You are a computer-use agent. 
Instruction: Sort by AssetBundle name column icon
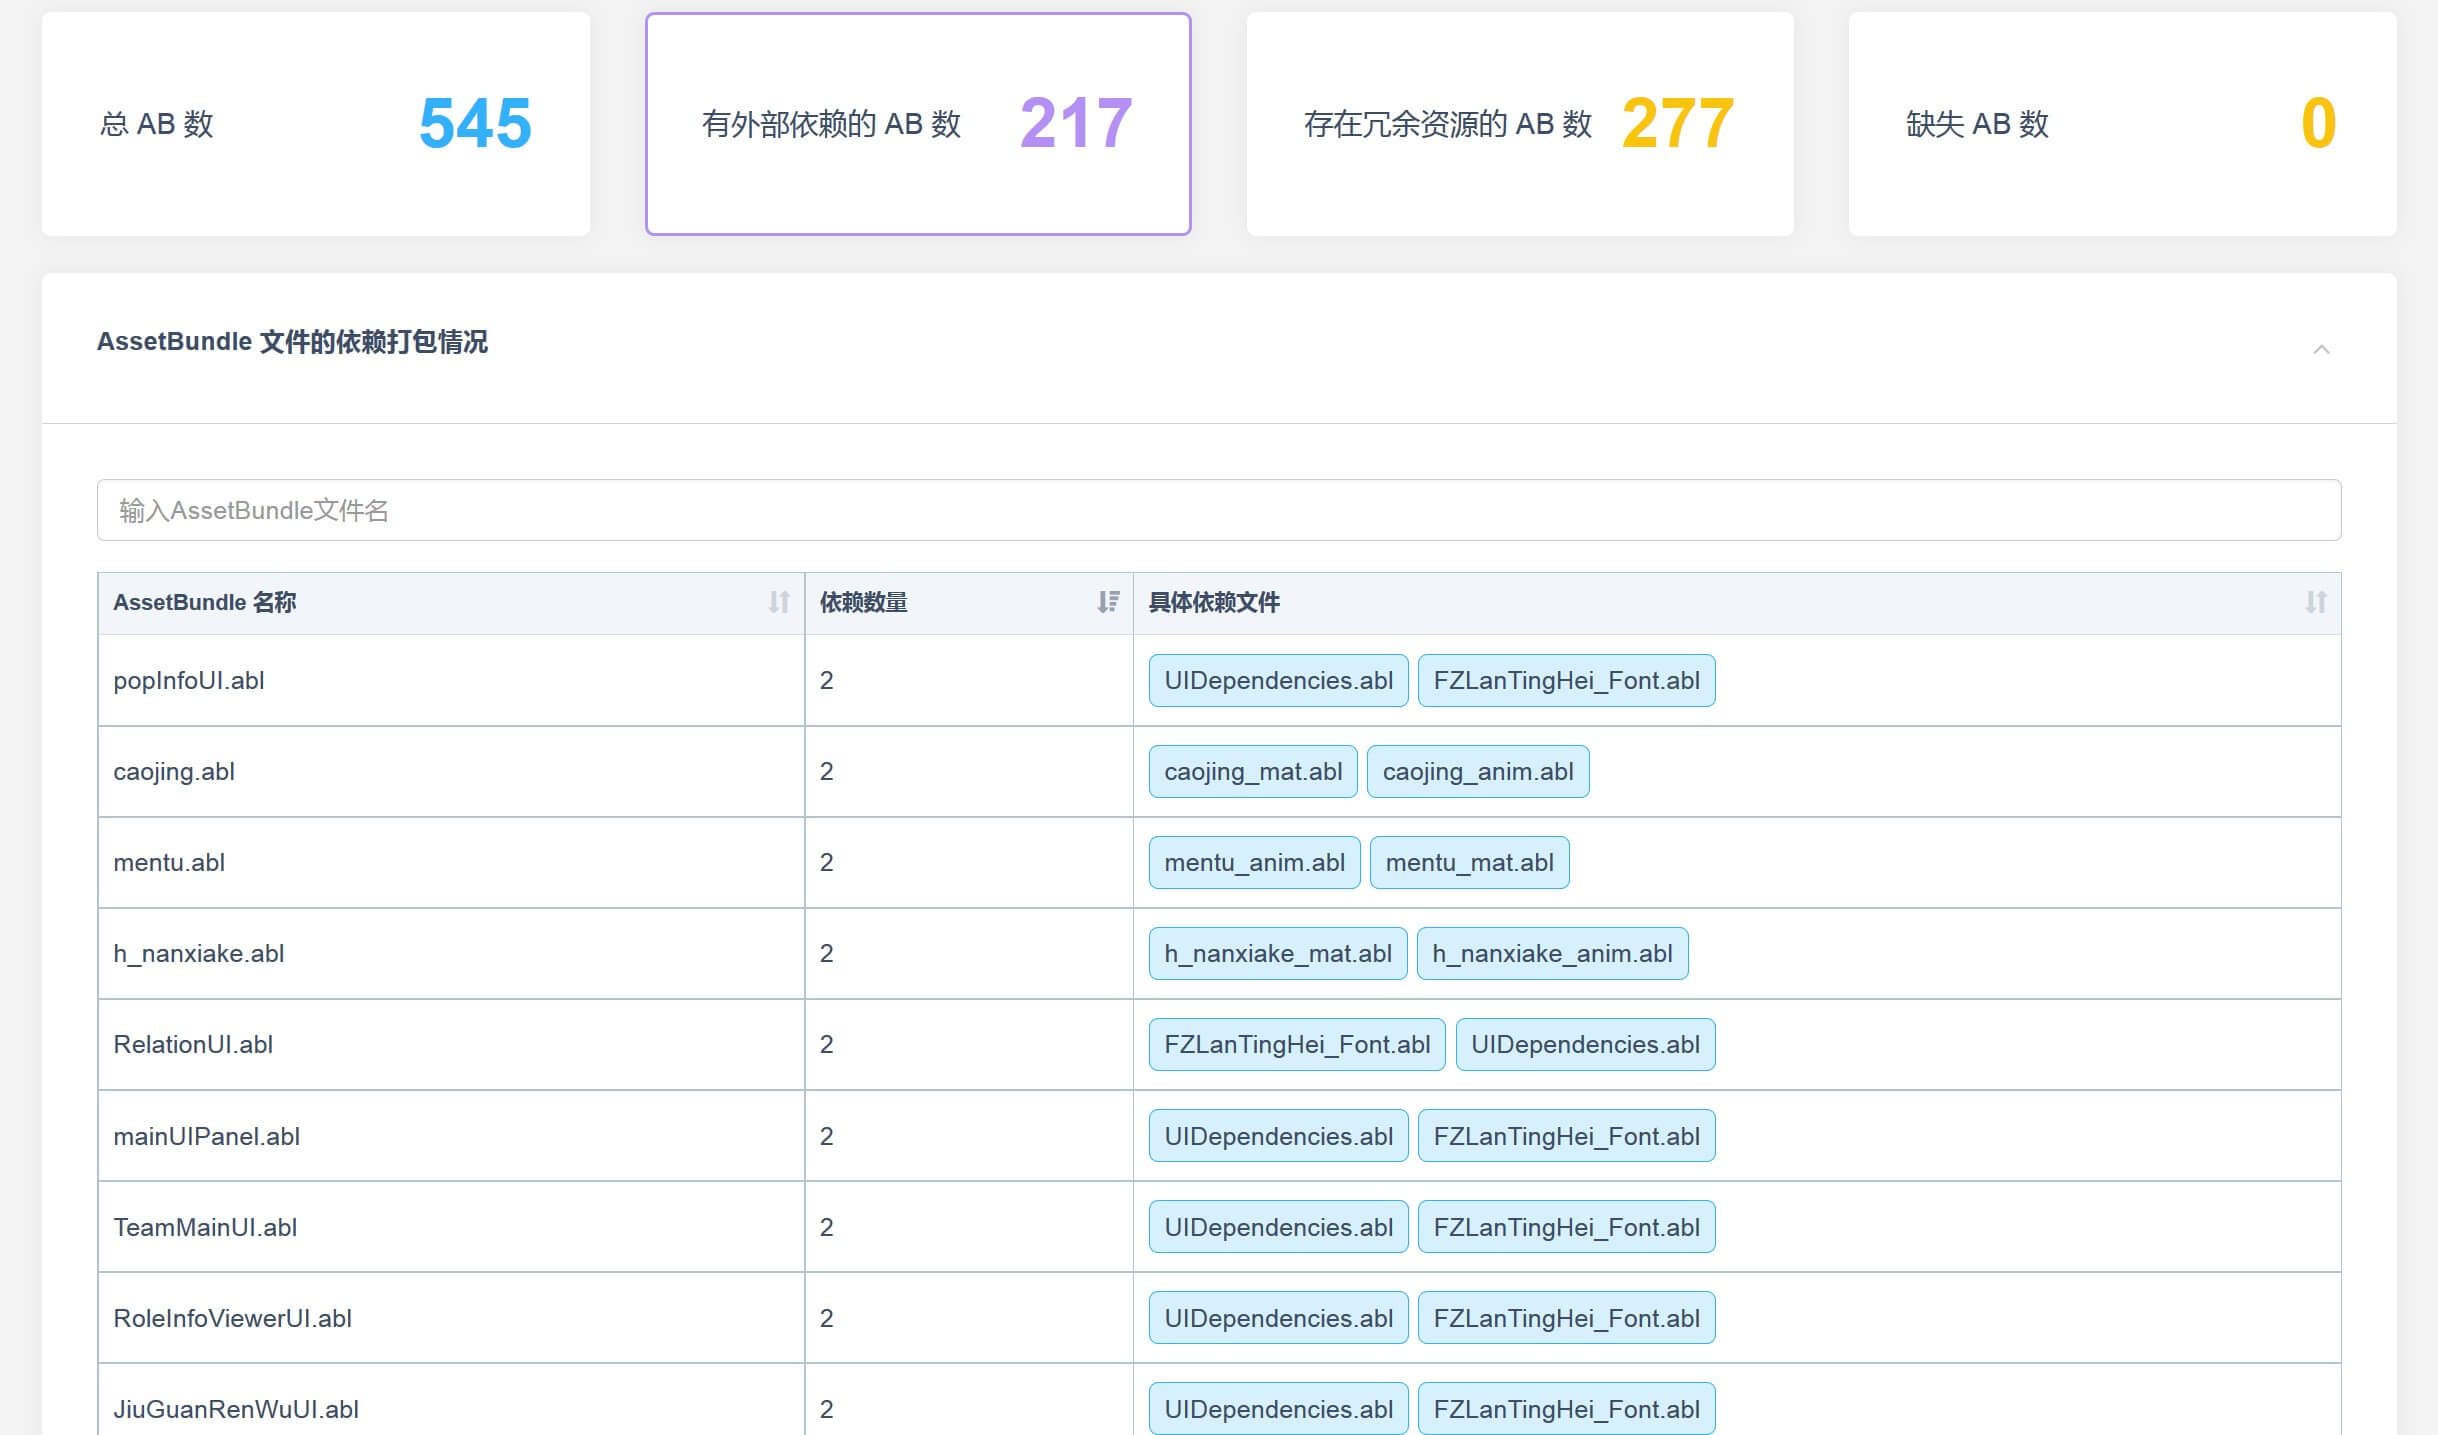[779, 602]
